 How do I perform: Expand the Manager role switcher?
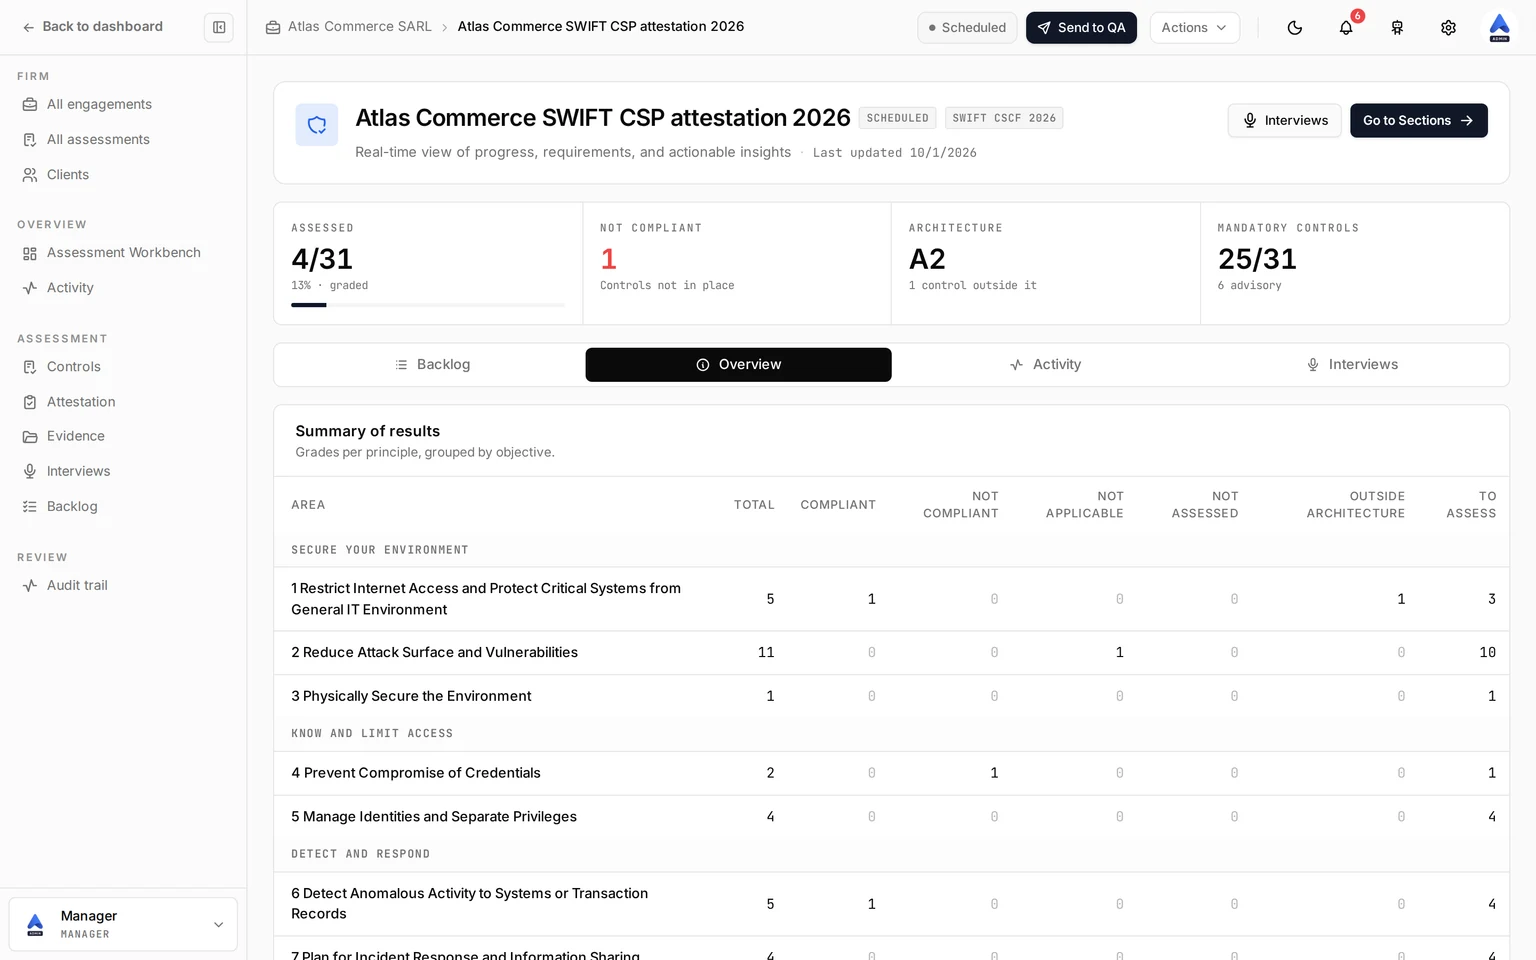pos(123,924)
